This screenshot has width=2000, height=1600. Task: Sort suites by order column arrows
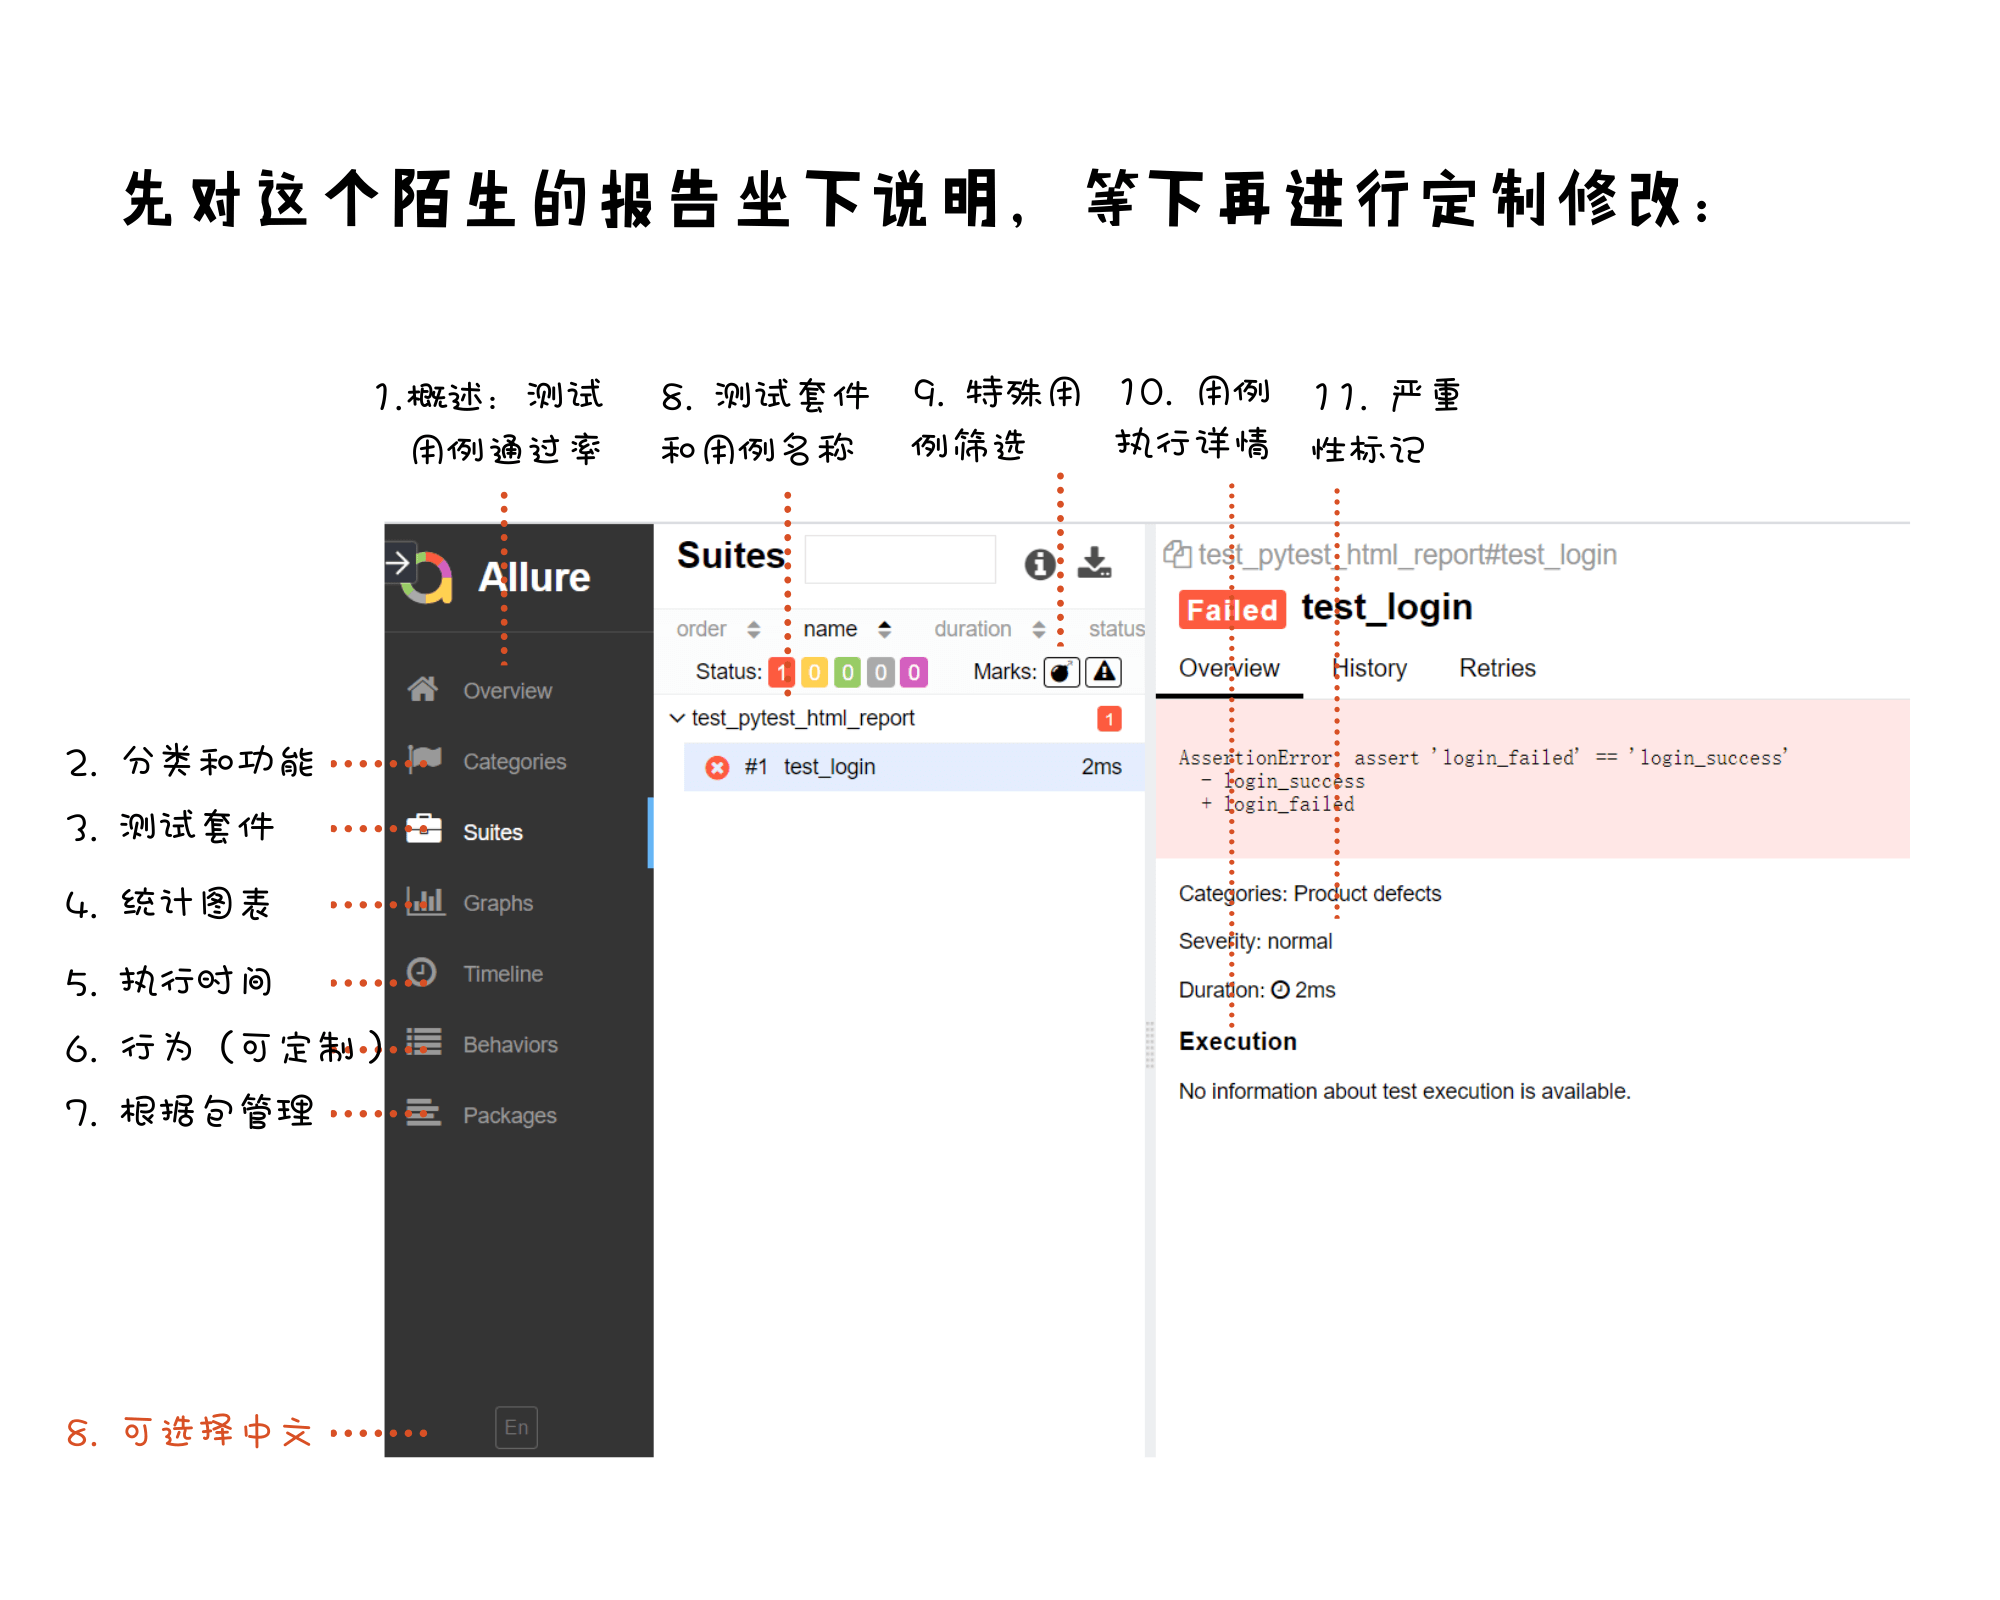(x=754, y=629)
